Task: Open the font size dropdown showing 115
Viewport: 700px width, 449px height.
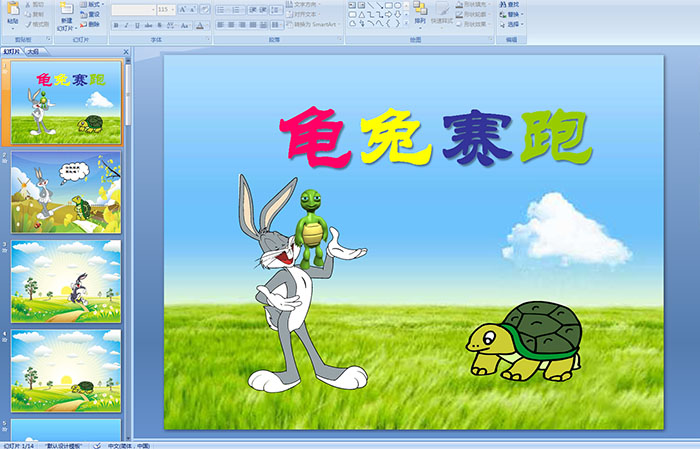Action: pyautogui.click(x=167, y=10)
